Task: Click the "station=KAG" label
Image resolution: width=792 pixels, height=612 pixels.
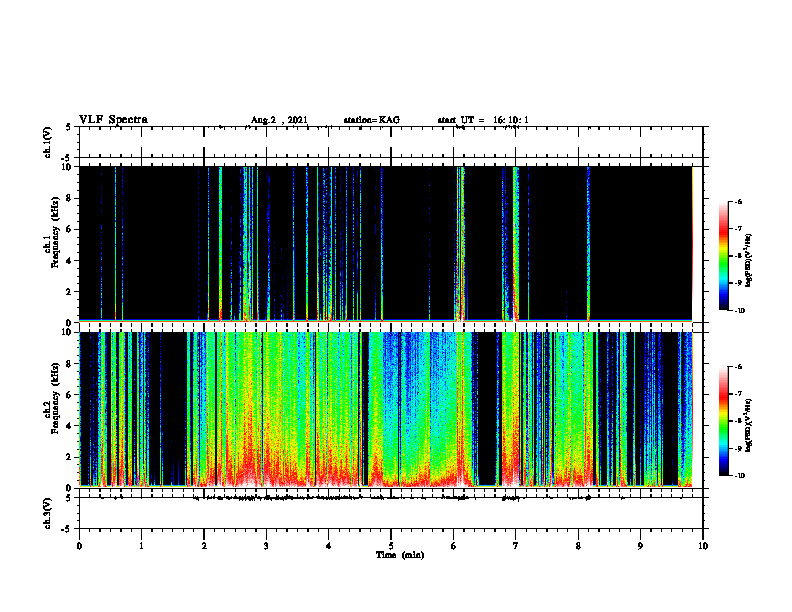Action: click(371, 120)
